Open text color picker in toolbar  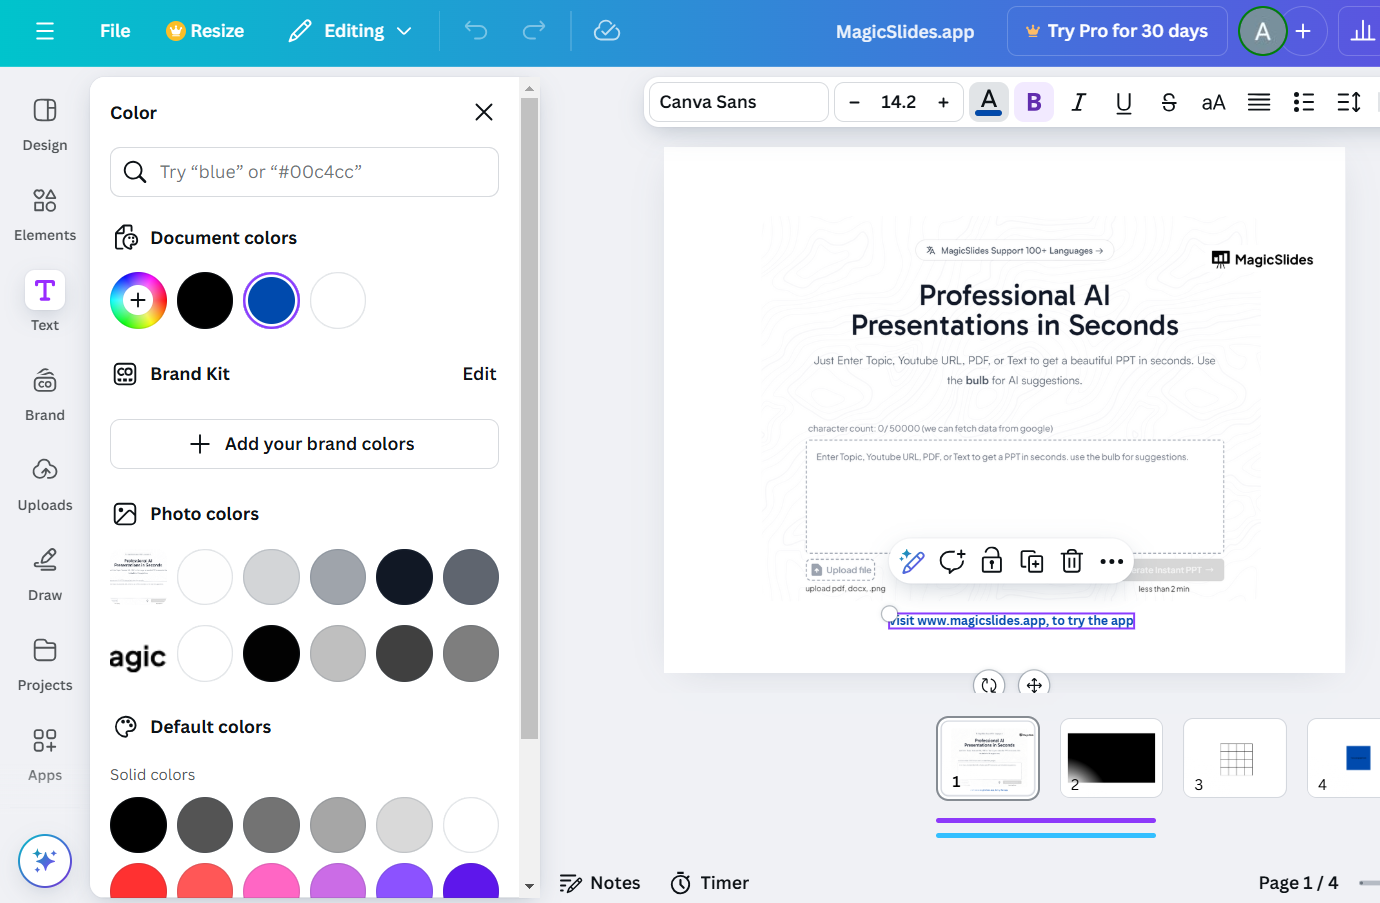point(989,102)
